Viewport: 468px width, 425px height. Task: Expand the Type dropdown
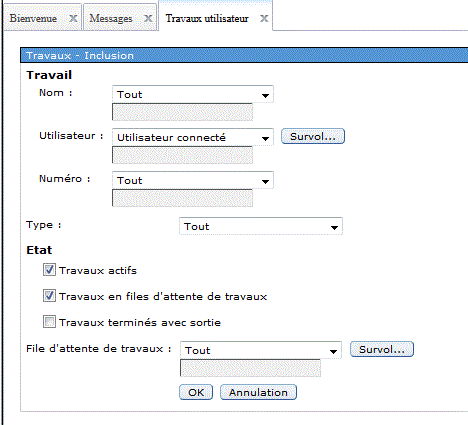coord(261,226)
